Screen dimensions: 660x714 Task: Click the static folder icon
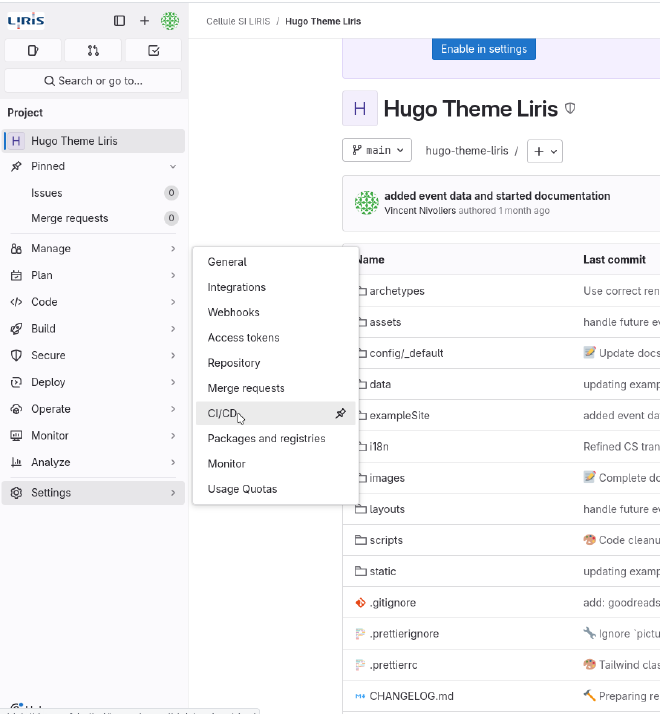[361, 571]
